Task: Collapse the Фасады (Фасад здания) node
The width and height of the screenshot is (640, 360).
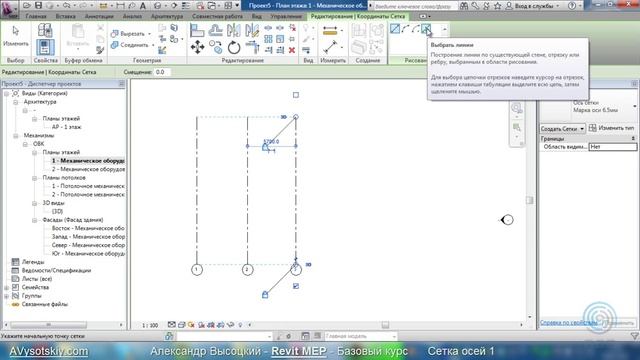Action: coord(34,220)
